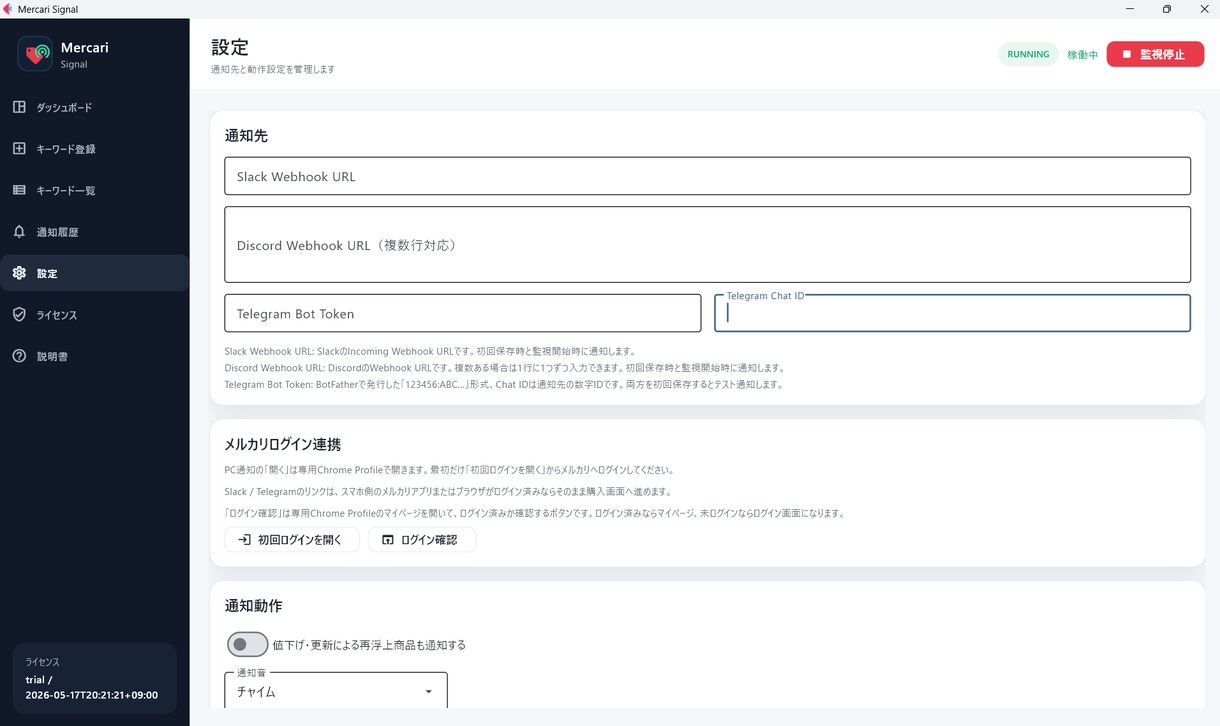Open the 通知履歴 section
1220x726 pixels.
pyautogui.click(x=95, y=232)
